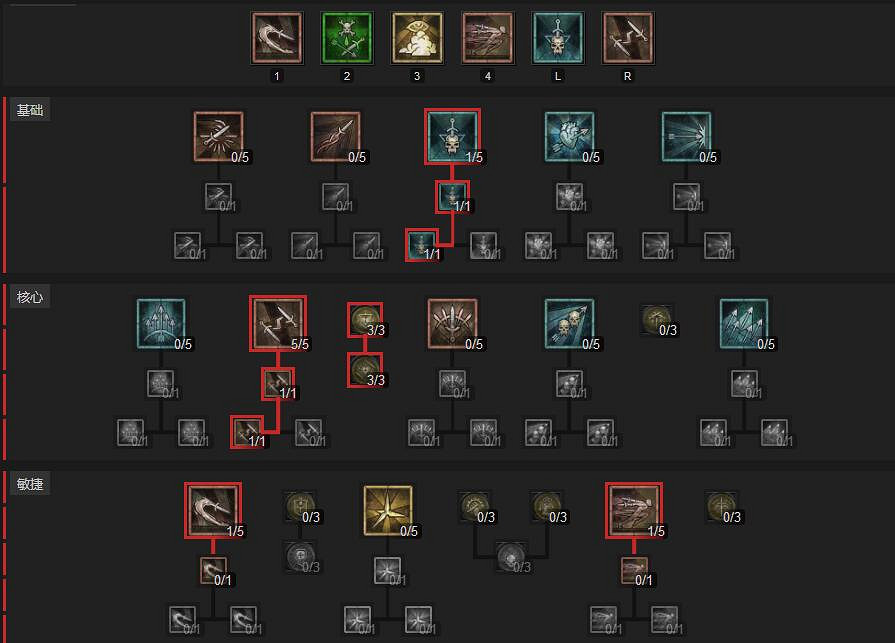Add a point to the heart-and-arrow basic skill
895x643 pixels.
570,137
